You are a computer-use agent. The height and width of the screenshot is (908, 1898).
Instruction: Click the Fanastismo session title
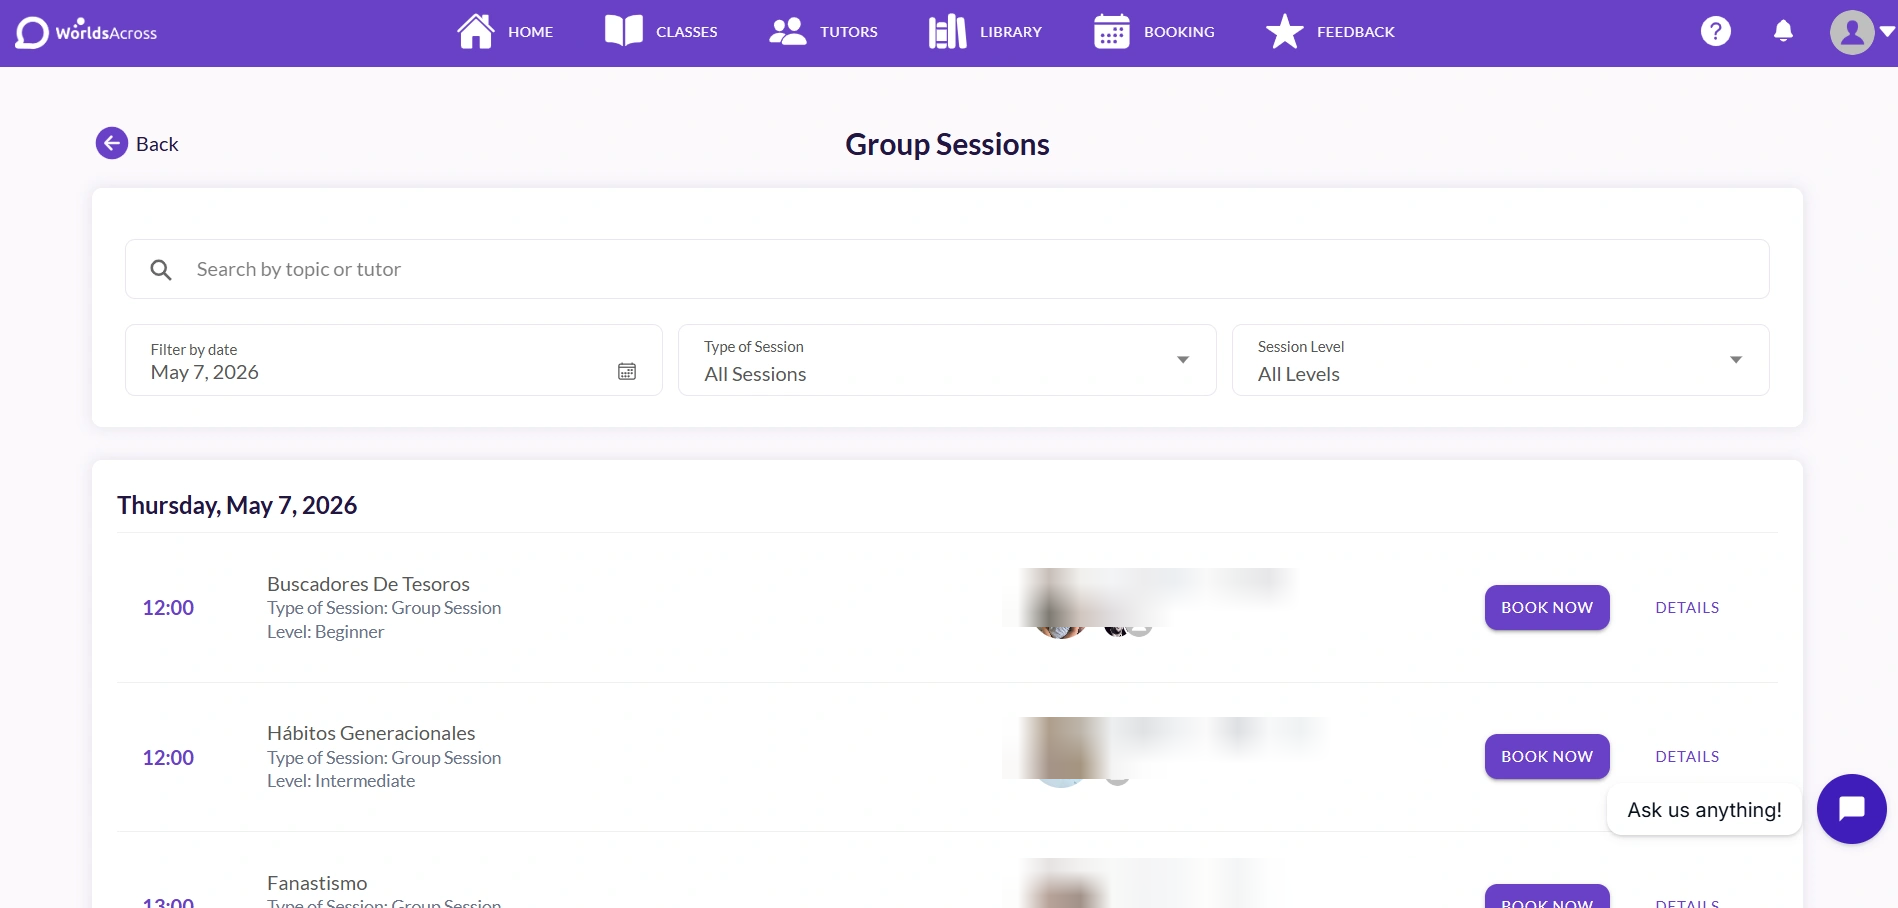pos(317,883)
